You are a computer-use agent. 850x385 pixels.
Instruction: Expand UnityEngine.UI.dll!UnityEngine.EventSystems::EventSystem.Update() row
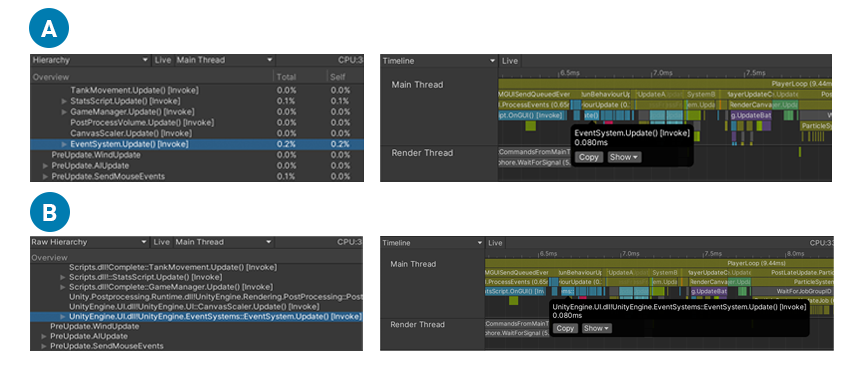[x=63, y=317]
